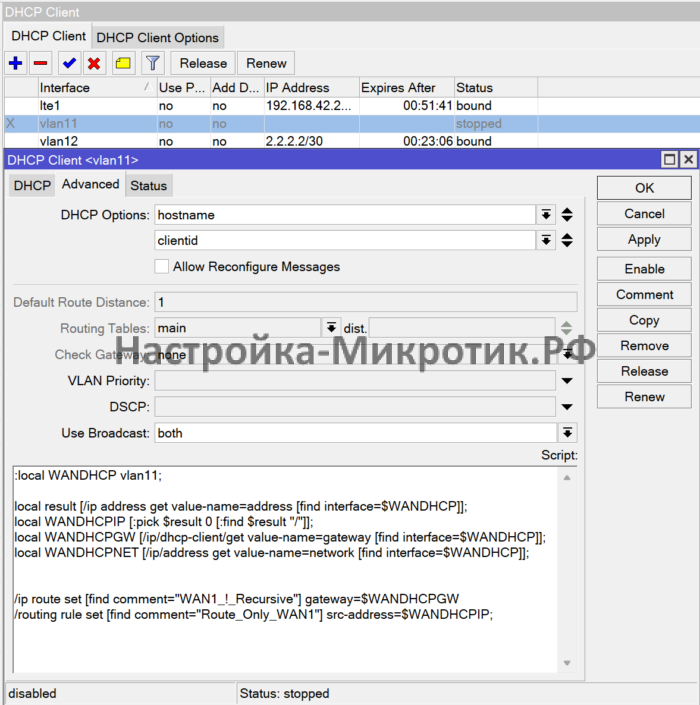
Task: Add comment with yellow note icon
Action: [x=123, y=63]
